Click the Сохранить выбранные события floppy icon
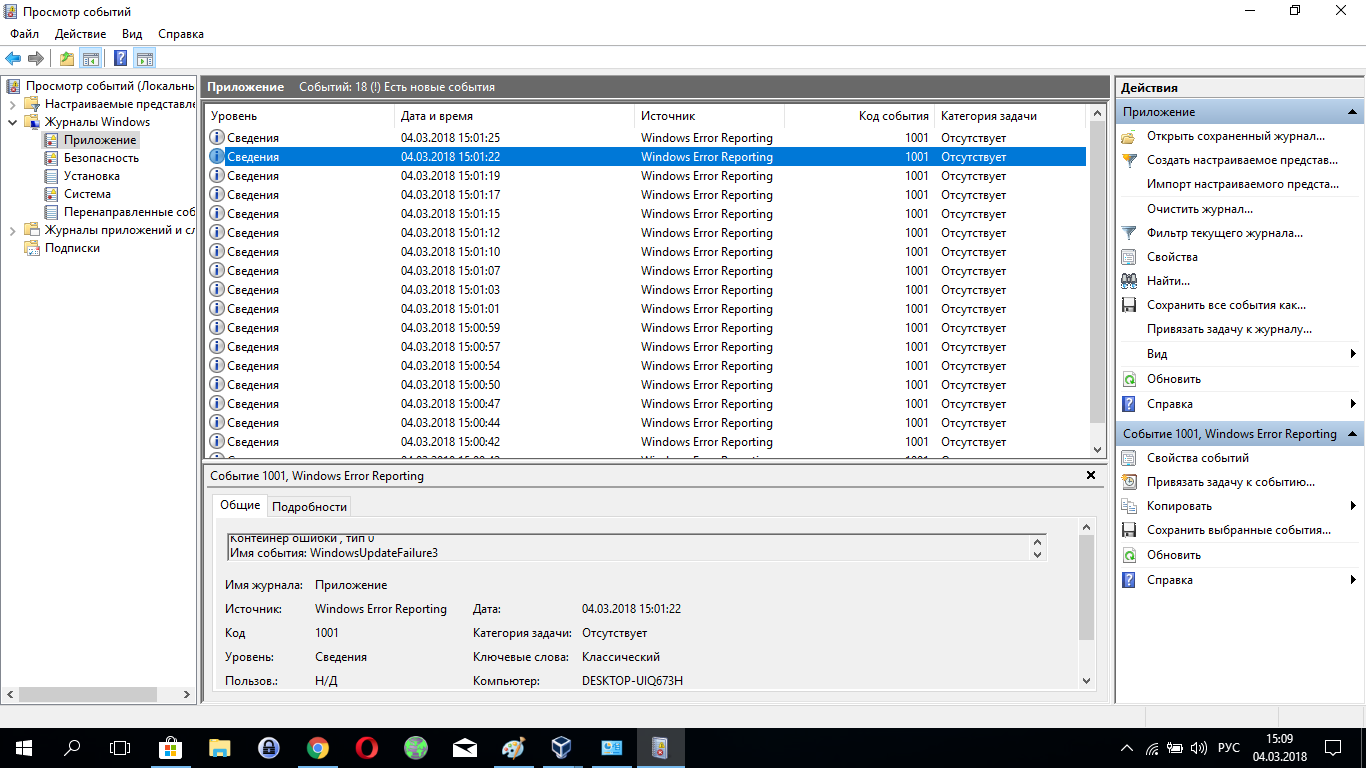The width and height of the screenshot is (1366, 768). 1129,530
